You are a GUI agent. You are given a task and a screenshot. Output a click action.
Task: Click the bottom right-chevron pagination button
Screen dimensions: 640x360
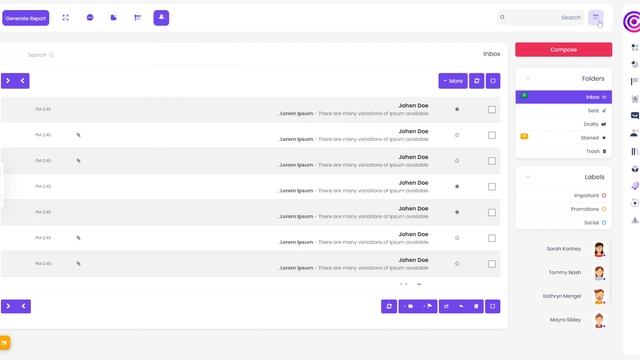pos(9,307)
